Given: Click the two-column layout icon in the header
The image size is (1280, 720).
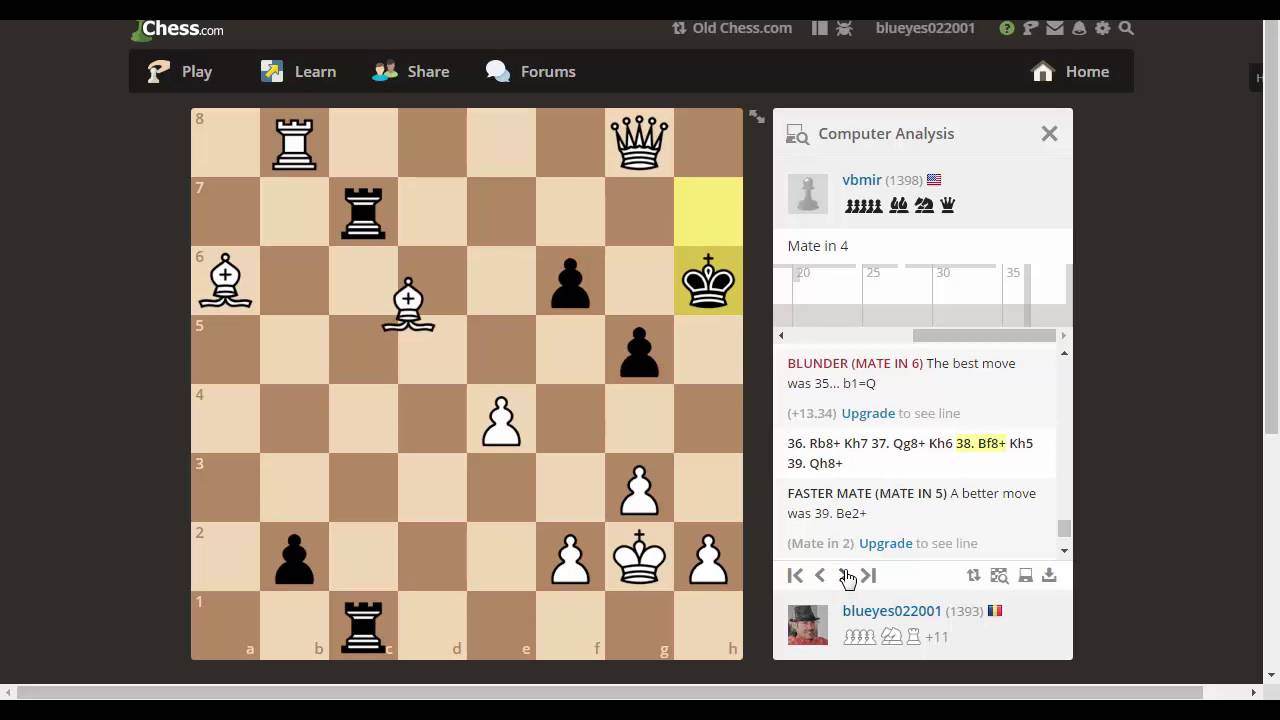Looking at the screenshot, I should point(820,28).
